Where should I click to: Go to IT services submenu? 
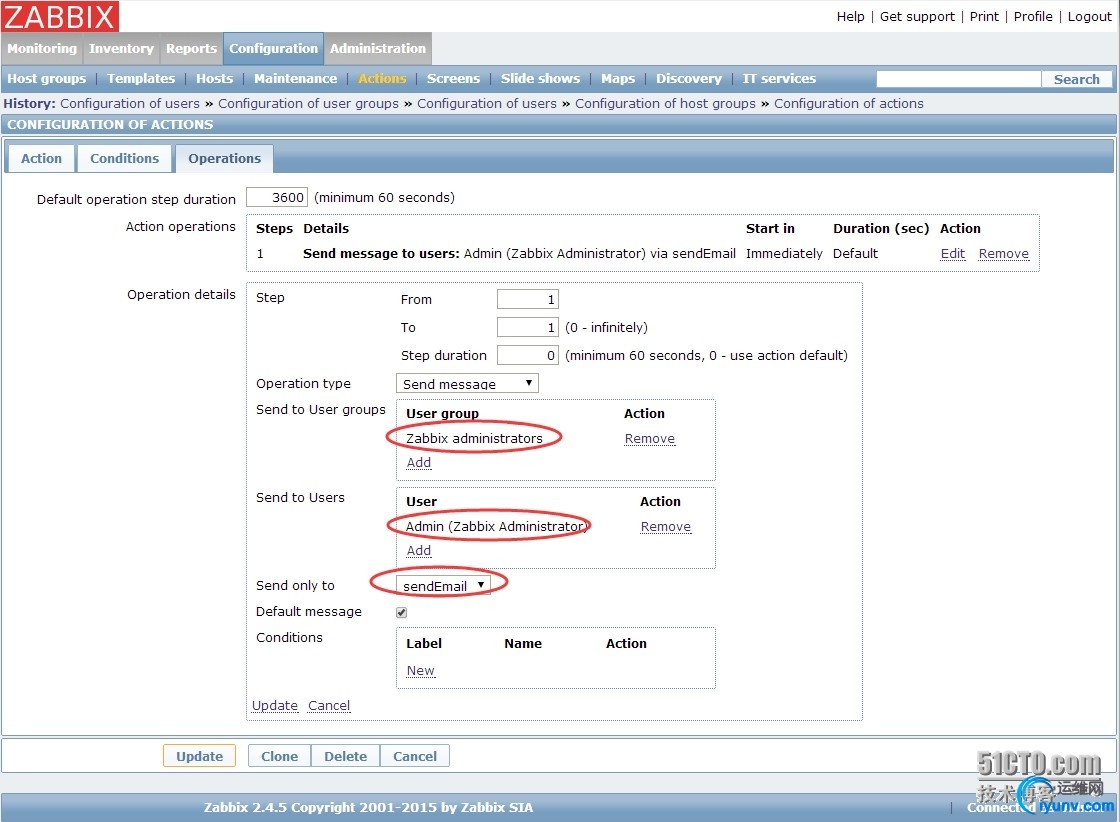[779, 79]
